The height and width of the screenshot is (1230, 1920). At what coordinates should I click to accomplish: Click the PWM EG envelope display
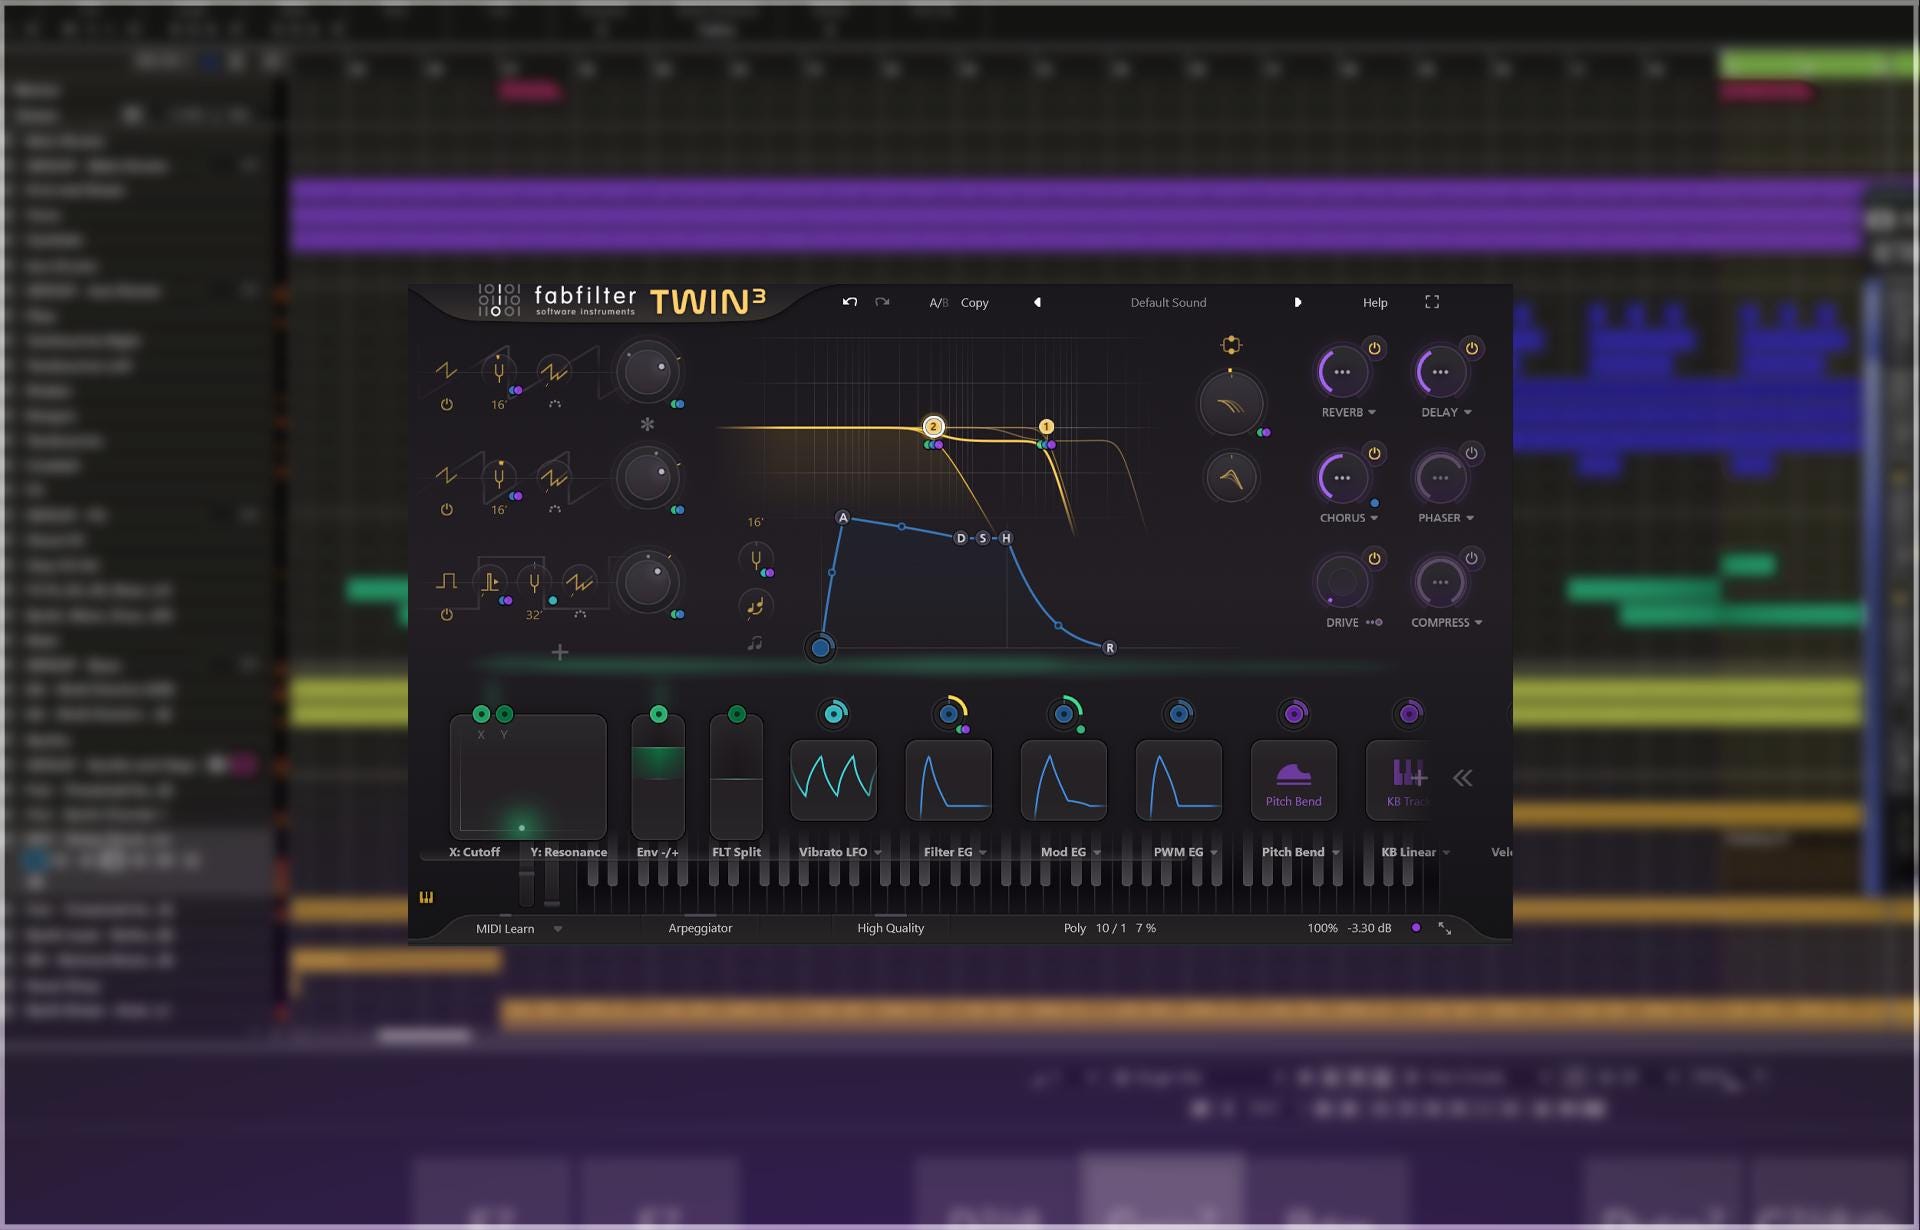(1179, 780)
